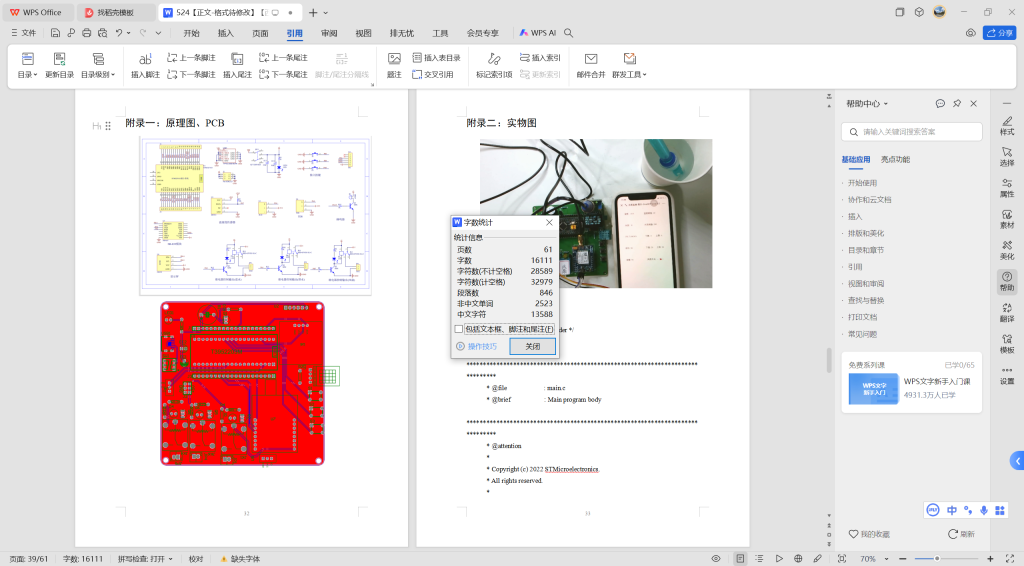This screenshot has height=566, width=1024.
Task: Open 选择 (Select) tool in right sidebar
Action: point(1007,157)
